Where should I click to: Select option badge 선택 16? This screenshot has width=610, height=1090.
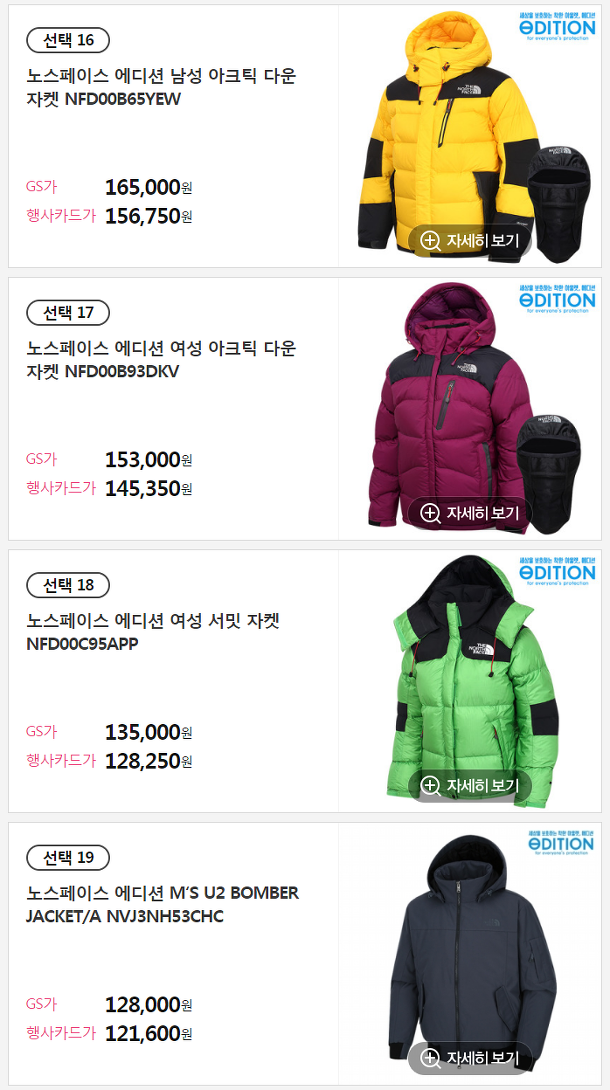68,40
